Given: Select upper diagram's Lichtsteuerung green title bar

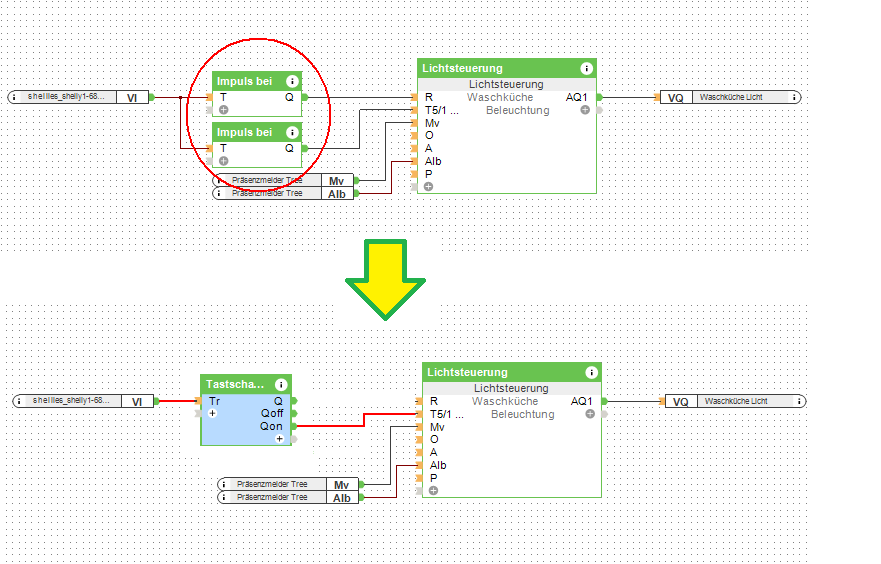Looking at the screenshot, I should 507,69.
